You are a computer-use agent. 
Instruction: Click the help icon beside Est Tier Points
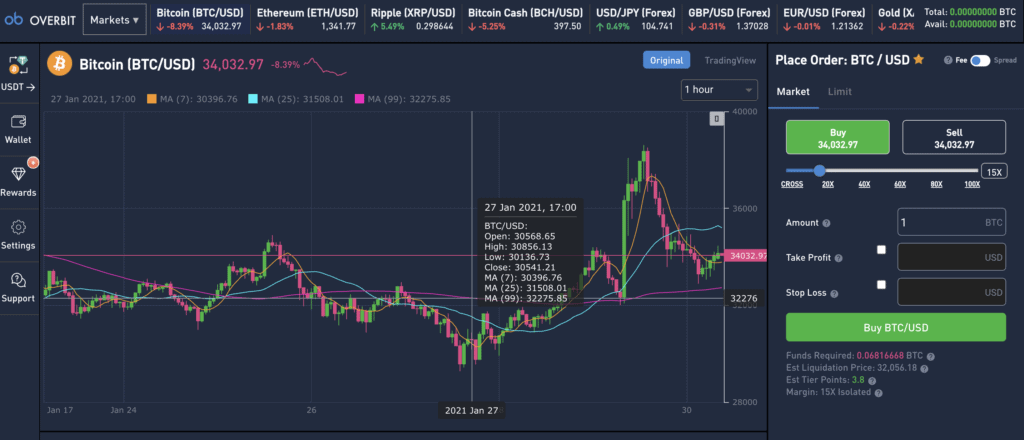(872, 381)
